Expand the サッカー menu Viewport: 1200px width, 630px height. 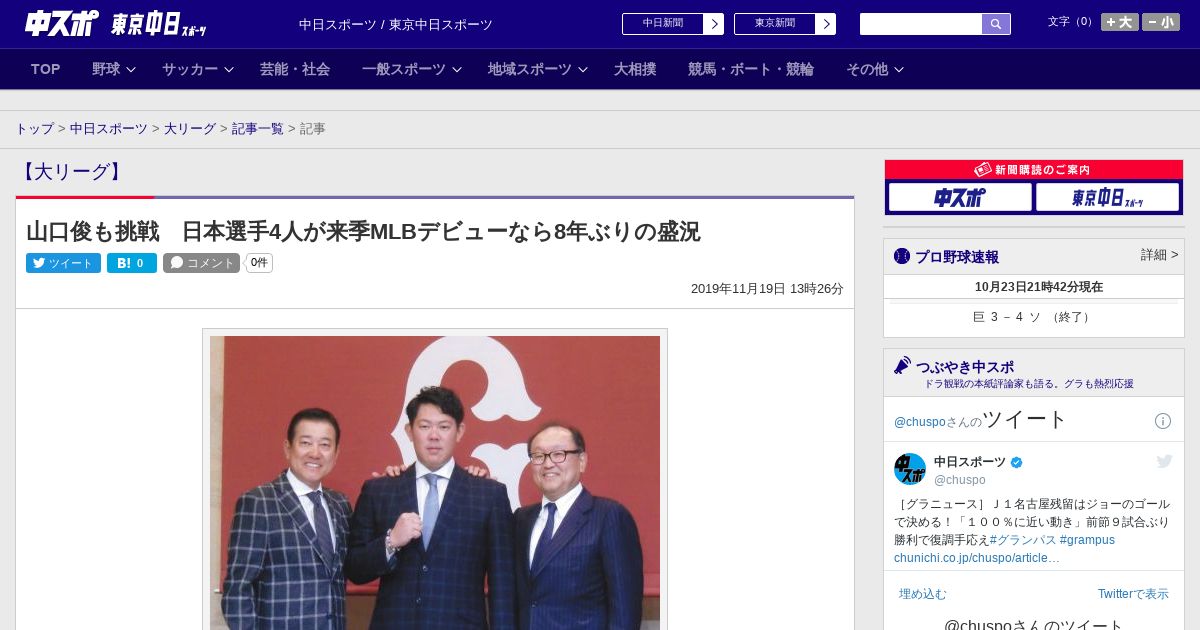(x=198, y=69)
